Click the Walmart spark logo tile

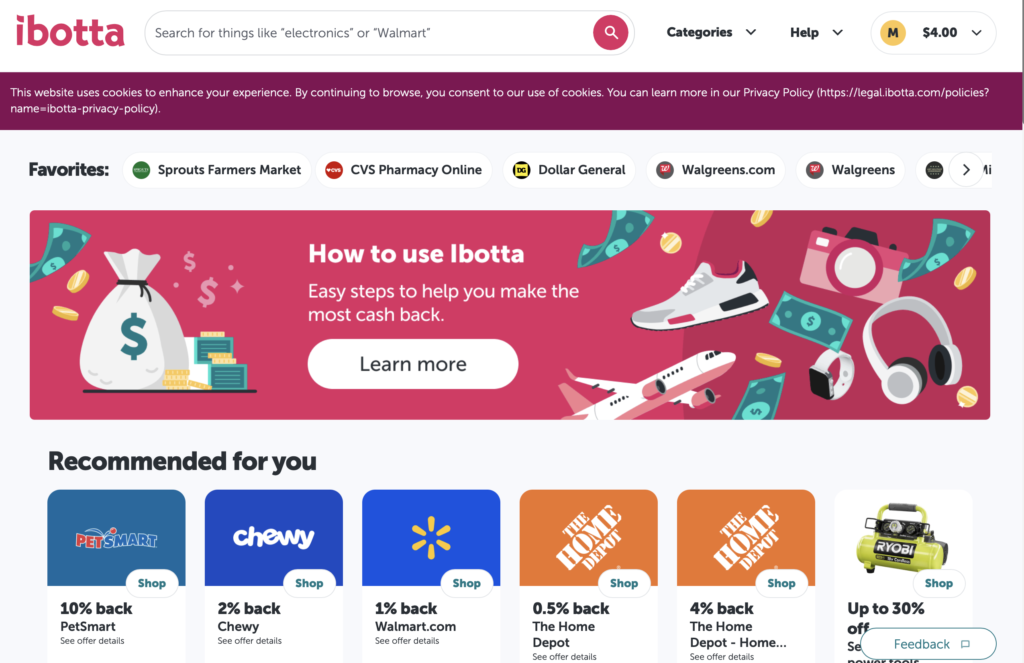[x=430, y=537]
